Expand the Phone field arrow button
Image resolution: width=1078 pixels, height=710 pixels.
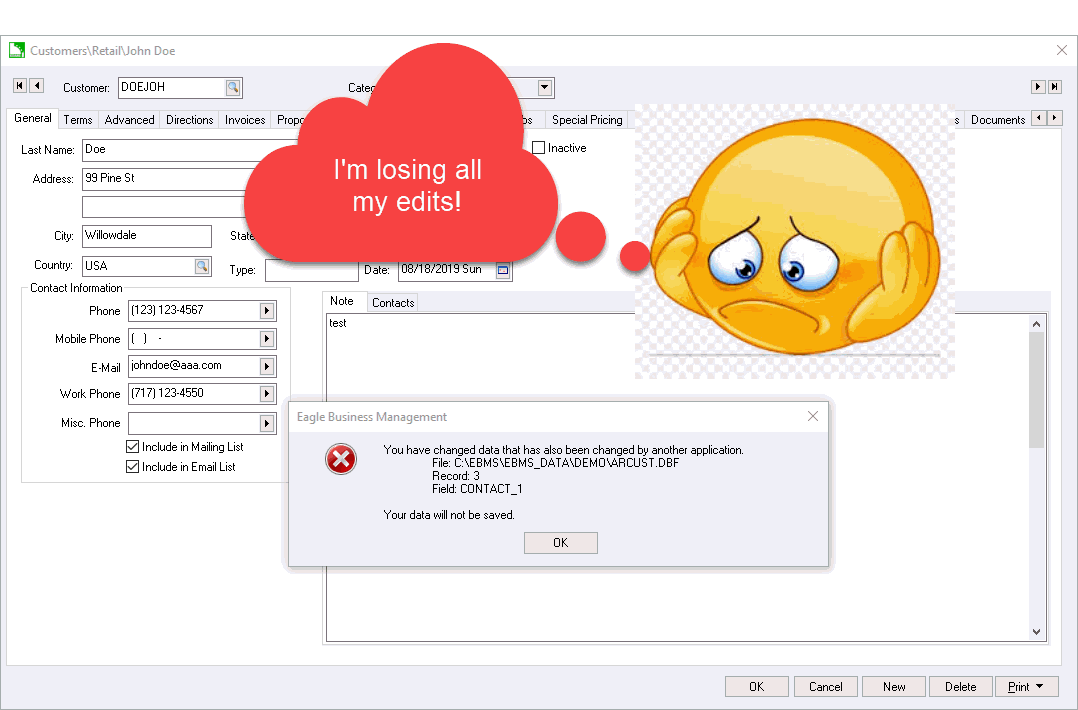[x=267, y=311]
